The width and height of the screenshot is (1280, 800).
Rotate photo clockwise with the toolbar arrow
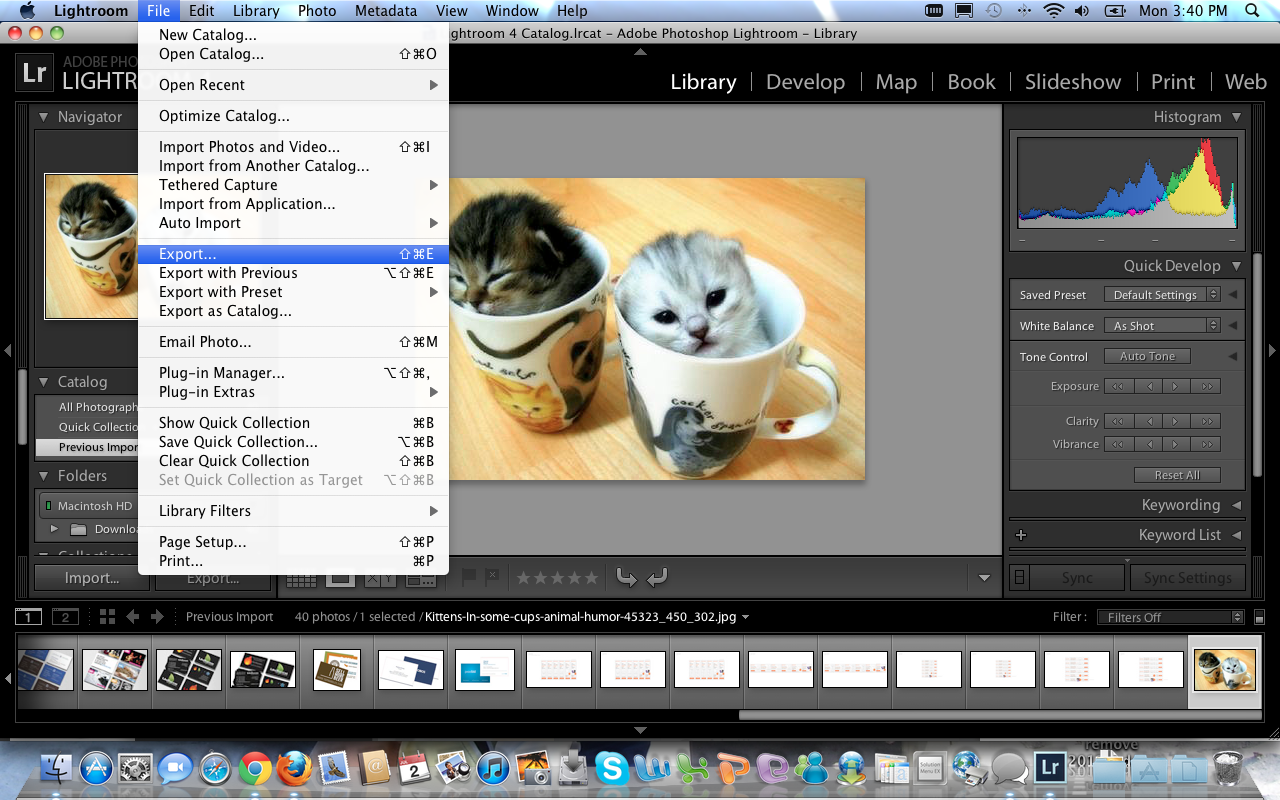[x=657, y=577]
